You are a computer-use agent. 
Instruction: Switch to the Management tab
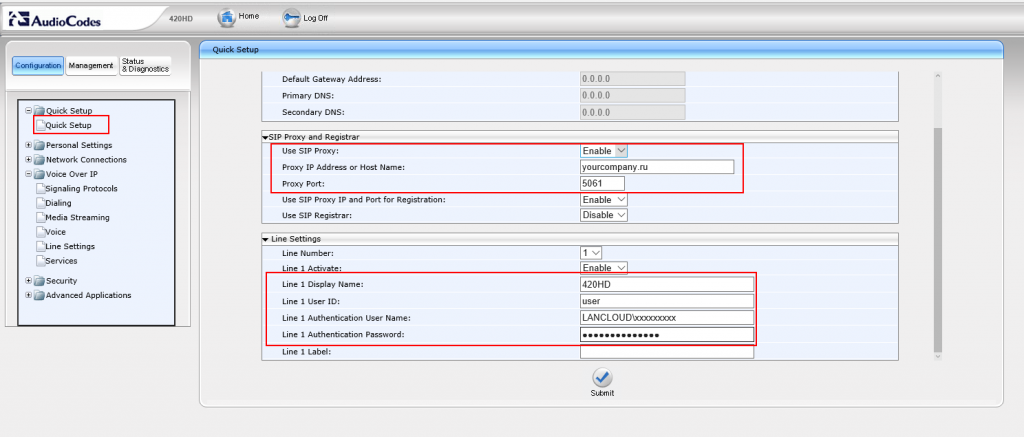pyautogui.click(x=91, y=66)
